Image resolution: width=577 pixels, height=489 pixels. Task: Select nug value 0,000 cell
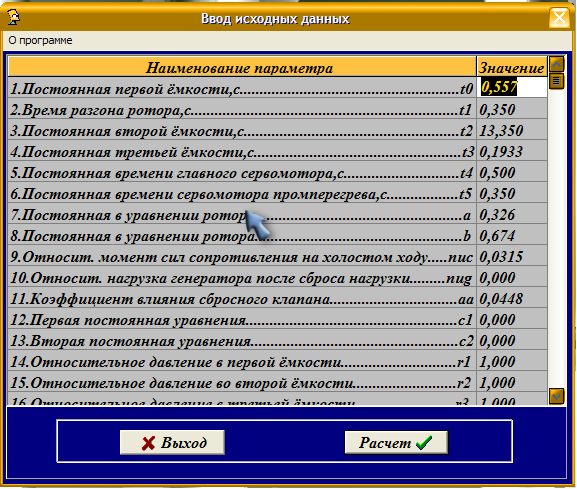[x=512, y=277]
